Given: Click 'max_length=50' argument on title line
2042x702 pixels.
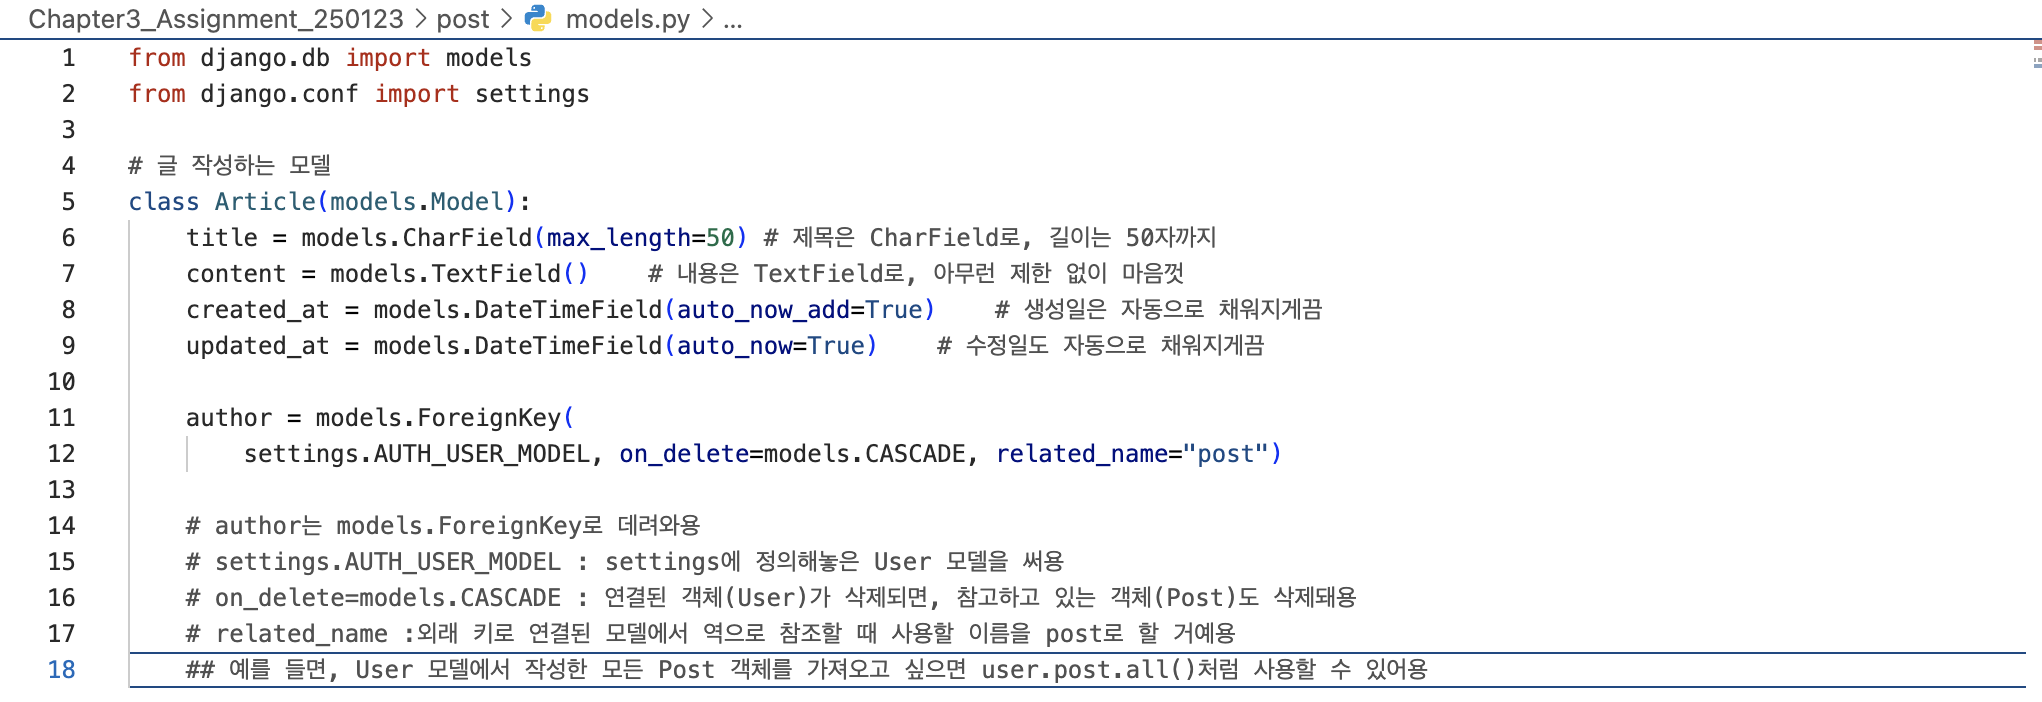Looking at the screenshot, I should coord(640,238).
